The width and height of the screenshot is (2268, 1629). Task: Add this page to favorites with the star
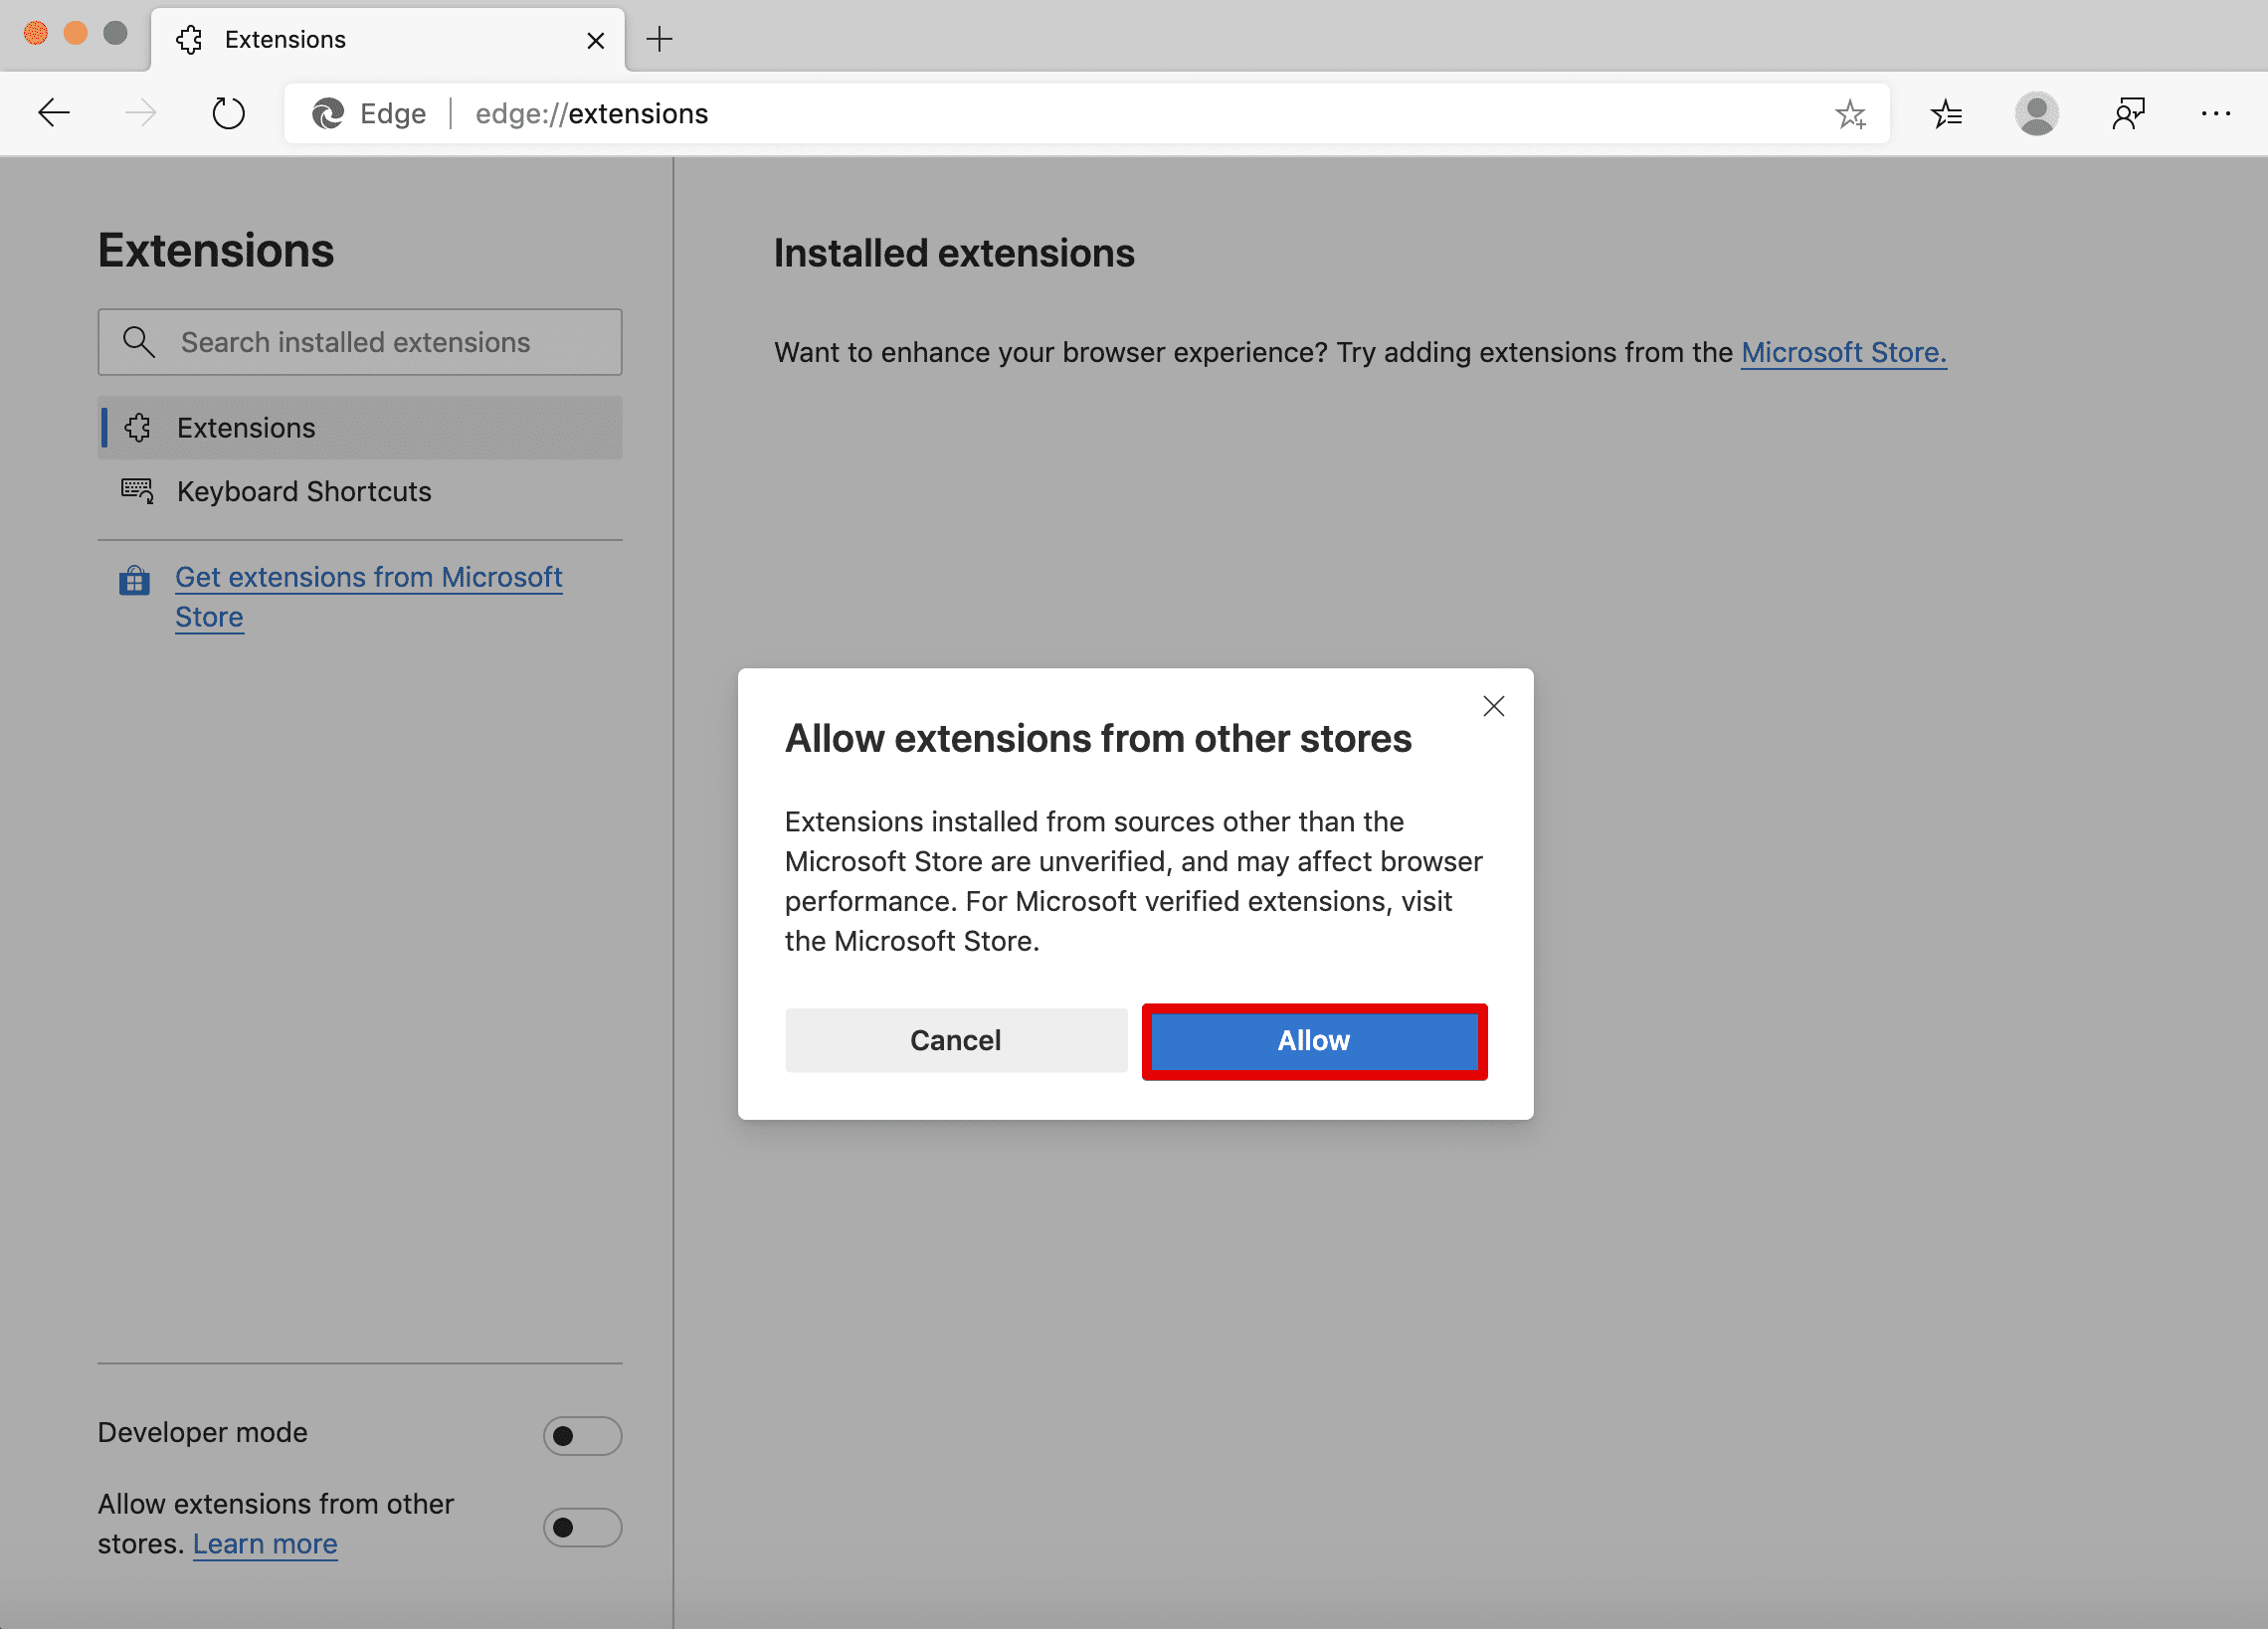tap(1851, 113)
